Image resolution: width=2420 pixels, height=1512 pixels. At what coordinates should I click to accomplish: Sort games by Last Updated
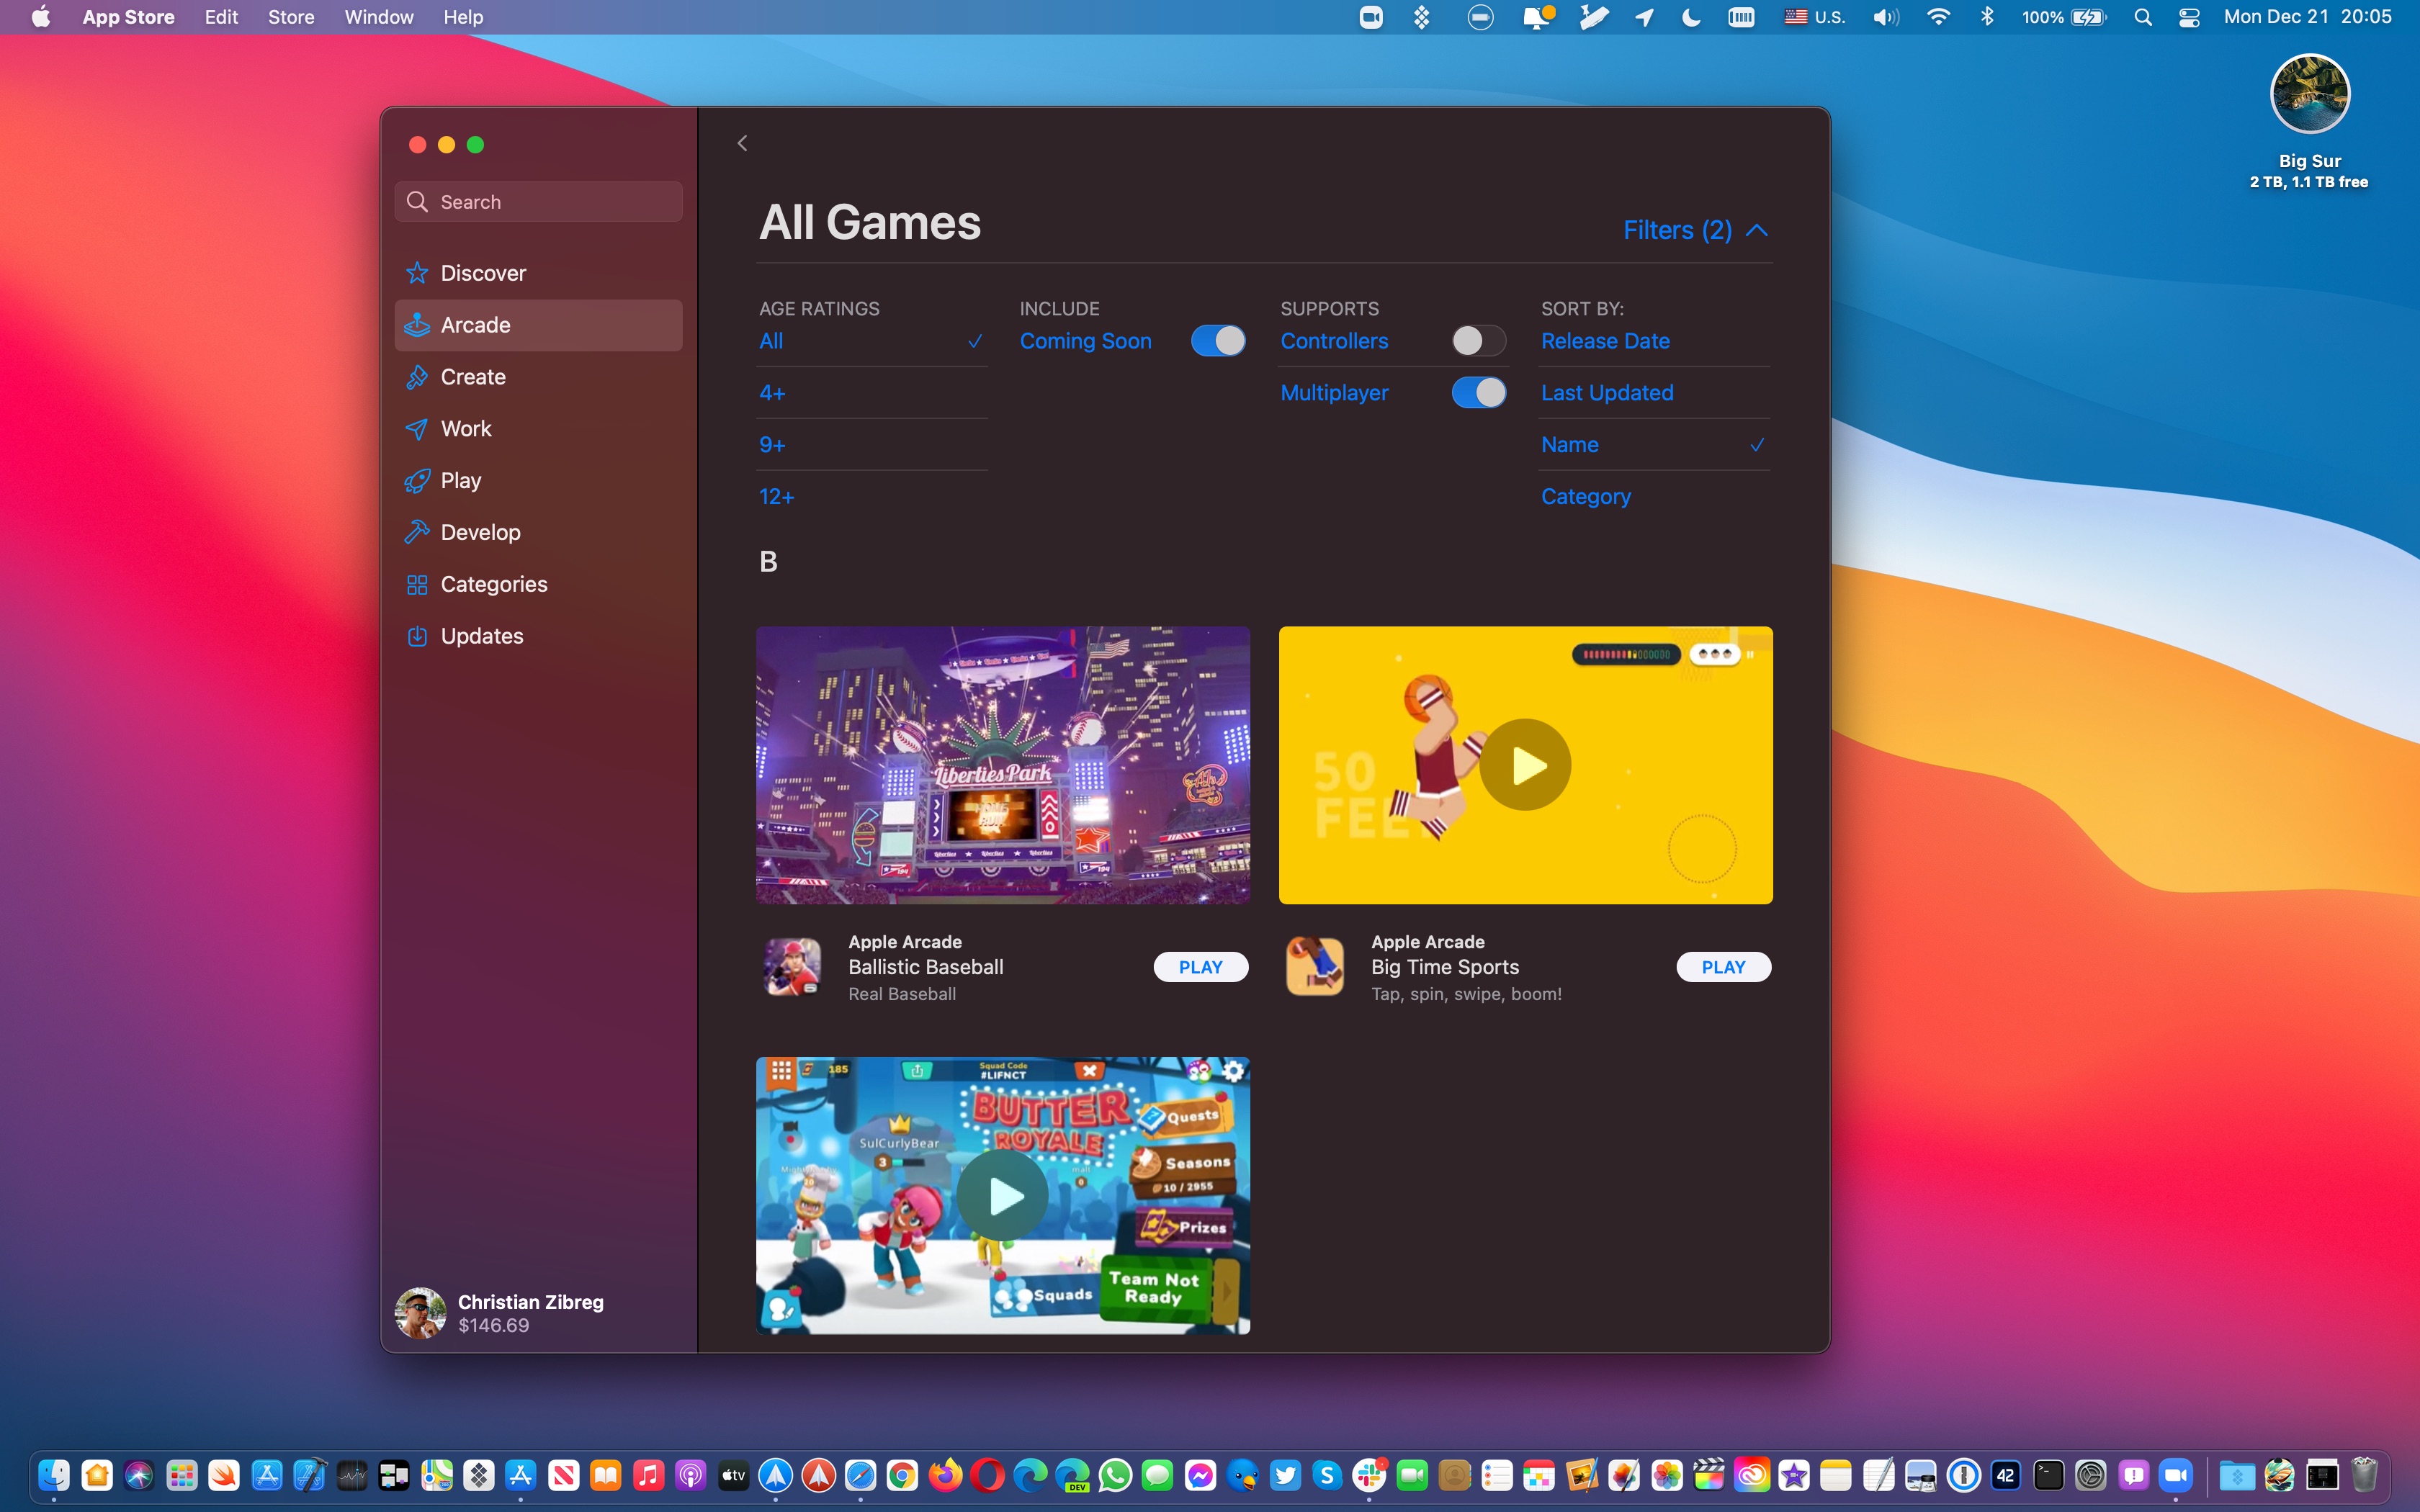[x=1655, y=393]
